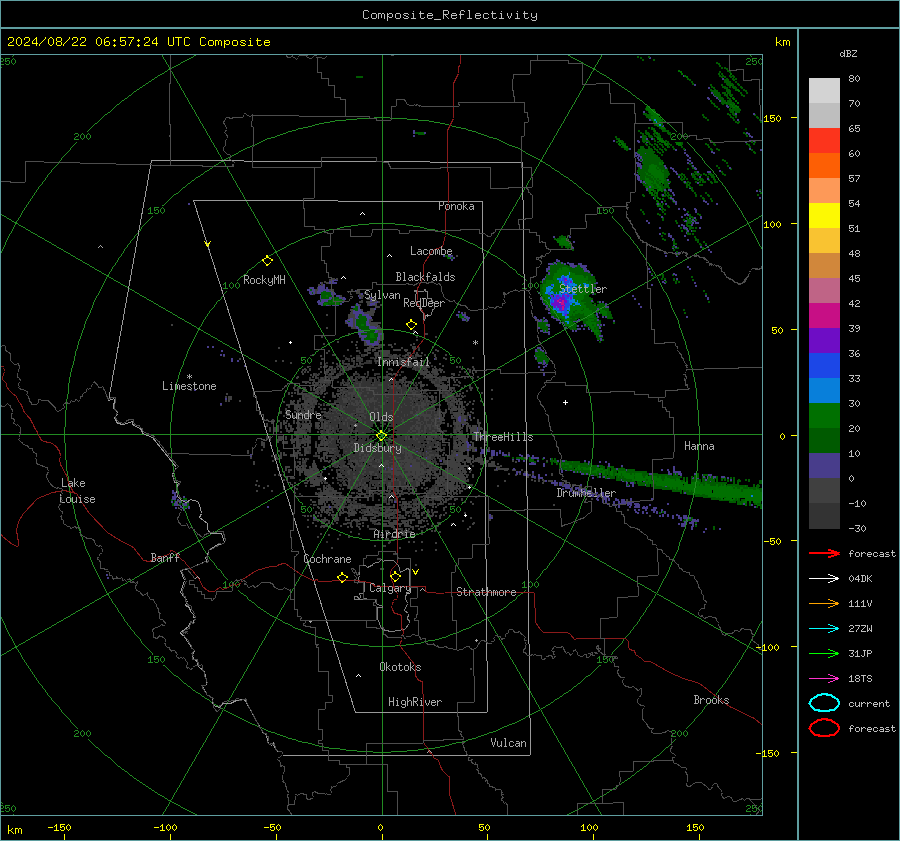Click the Brooks city label
Image resolution: width=900 pixels, height=841 pixels.
point(711,700)
